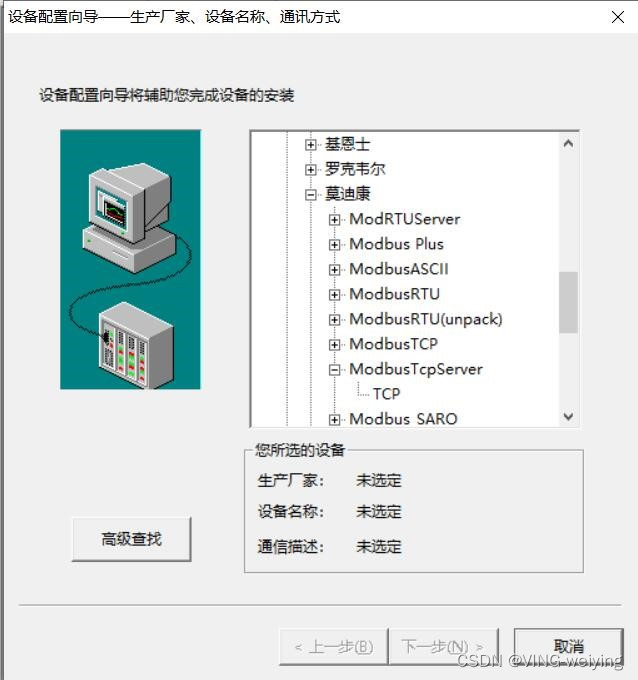Select the ModbusTCP tree item label
This screenshot has height=680, width=638.
pos(393,344)
